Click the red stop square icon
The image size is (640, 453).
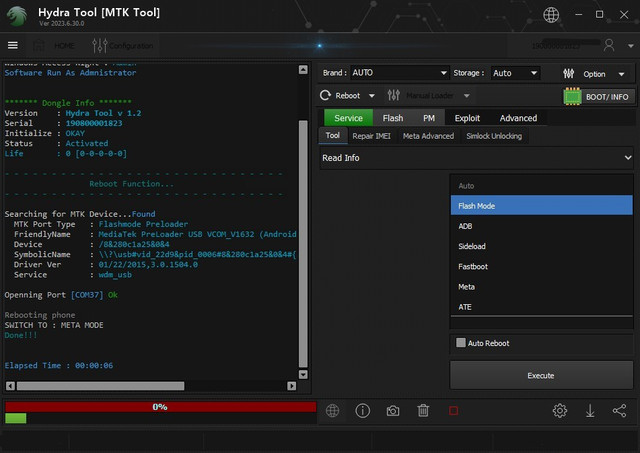453,411
